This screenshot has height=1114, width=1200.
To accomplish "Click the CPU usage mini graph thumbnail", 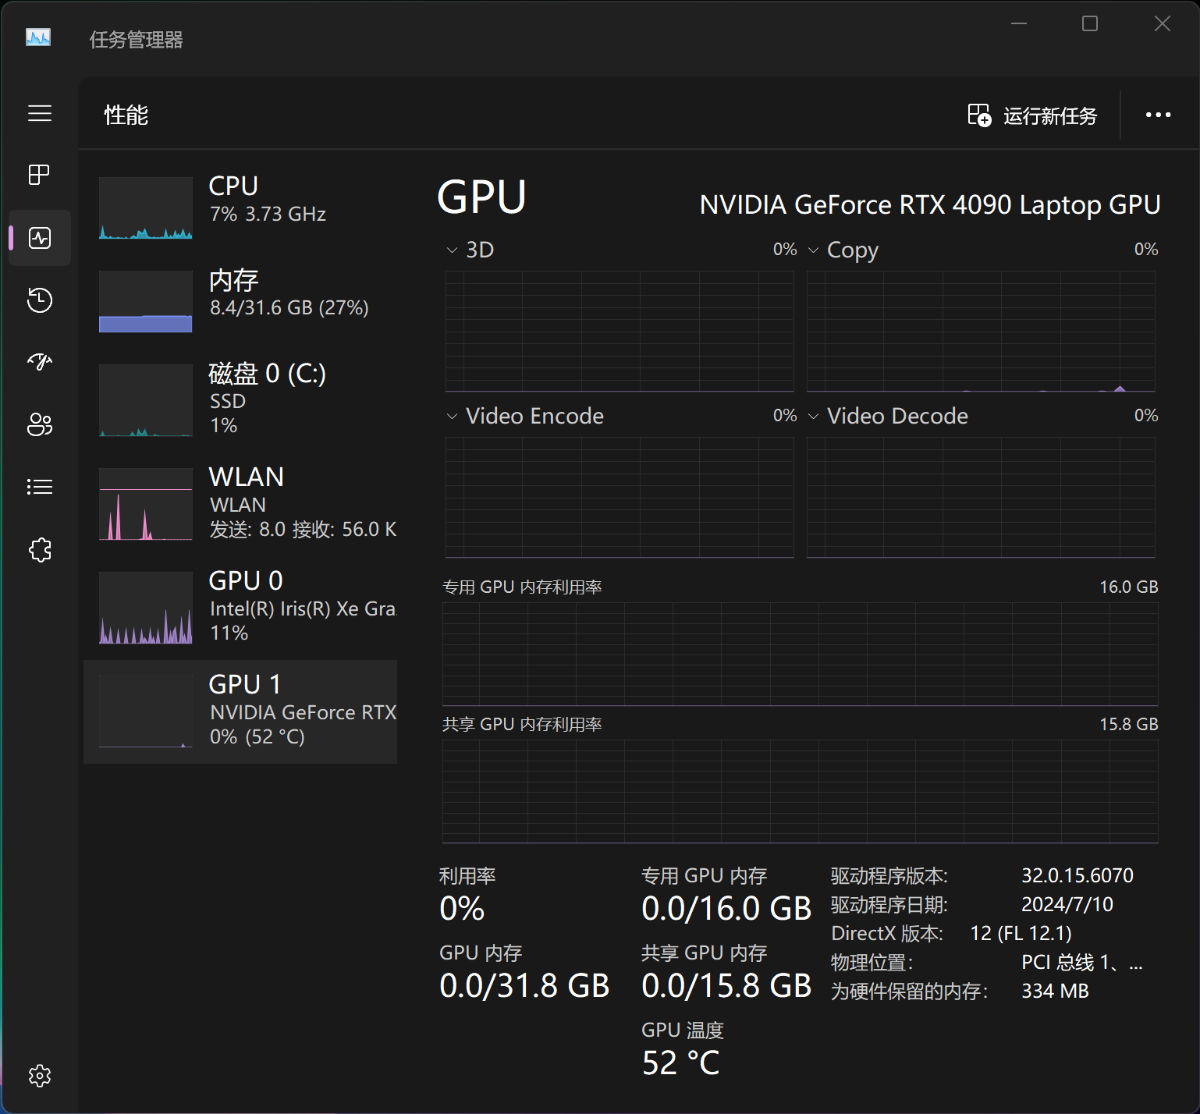I will point(146,209).
